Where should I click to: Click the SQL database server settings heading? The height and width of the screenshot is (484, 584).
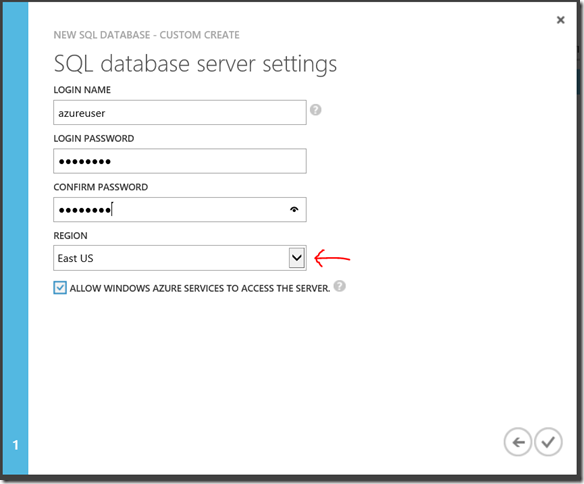pos(195,64)
